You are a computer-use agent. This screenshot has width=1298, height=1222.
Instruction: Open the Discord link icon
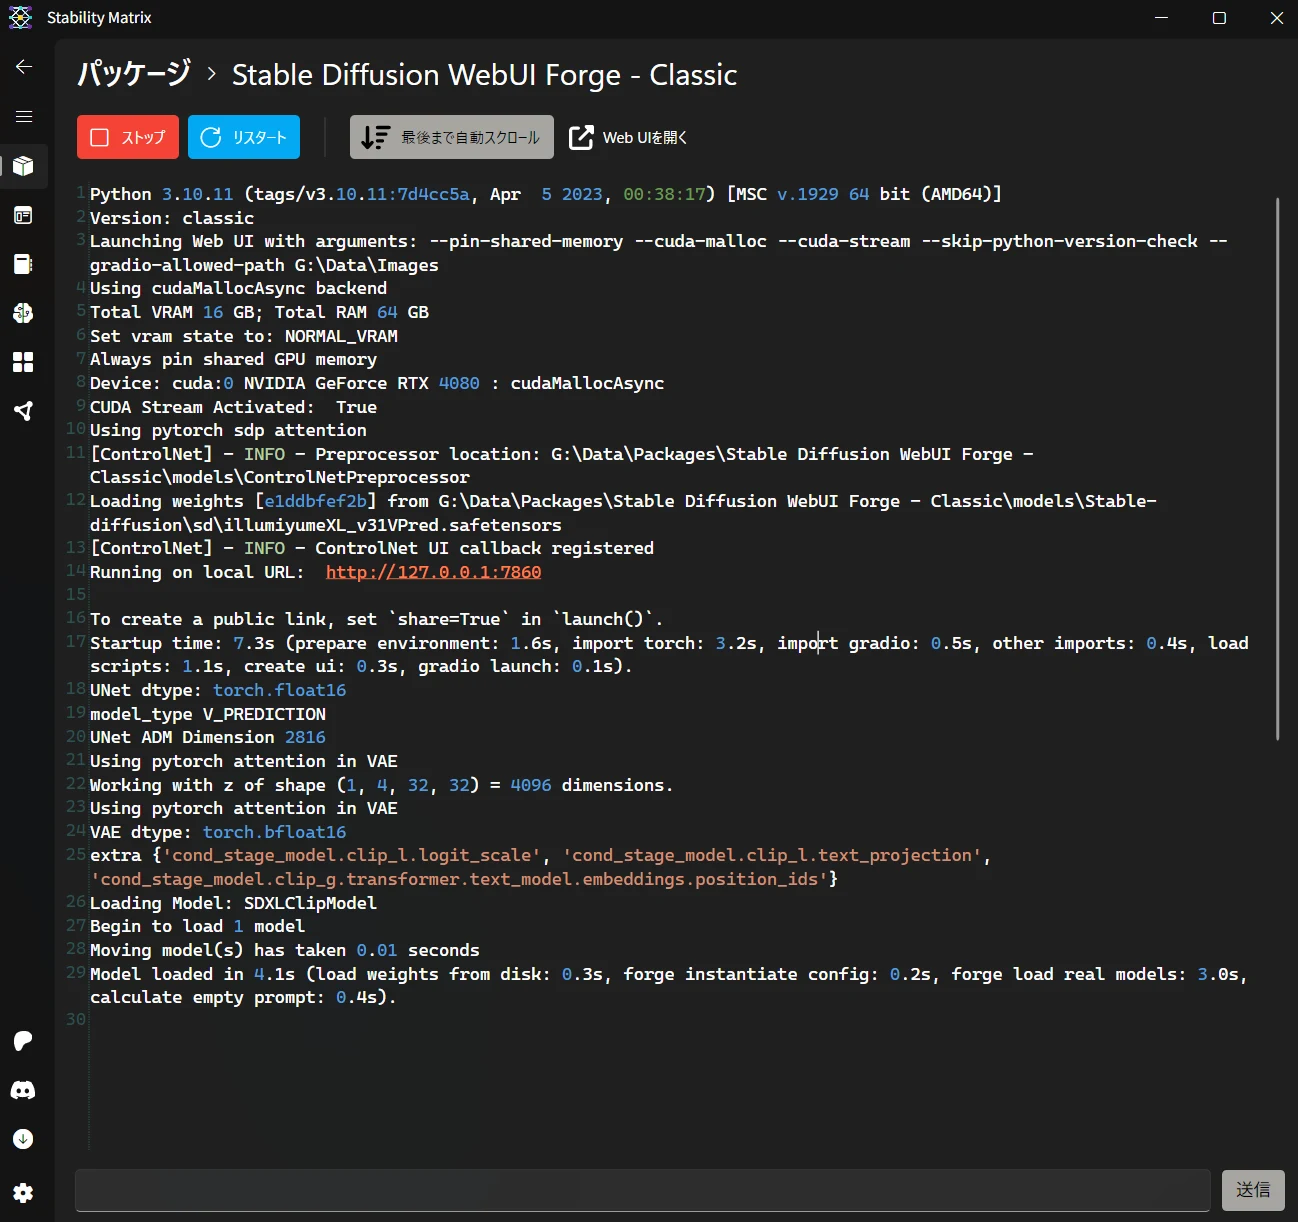tap(24, 1090)
